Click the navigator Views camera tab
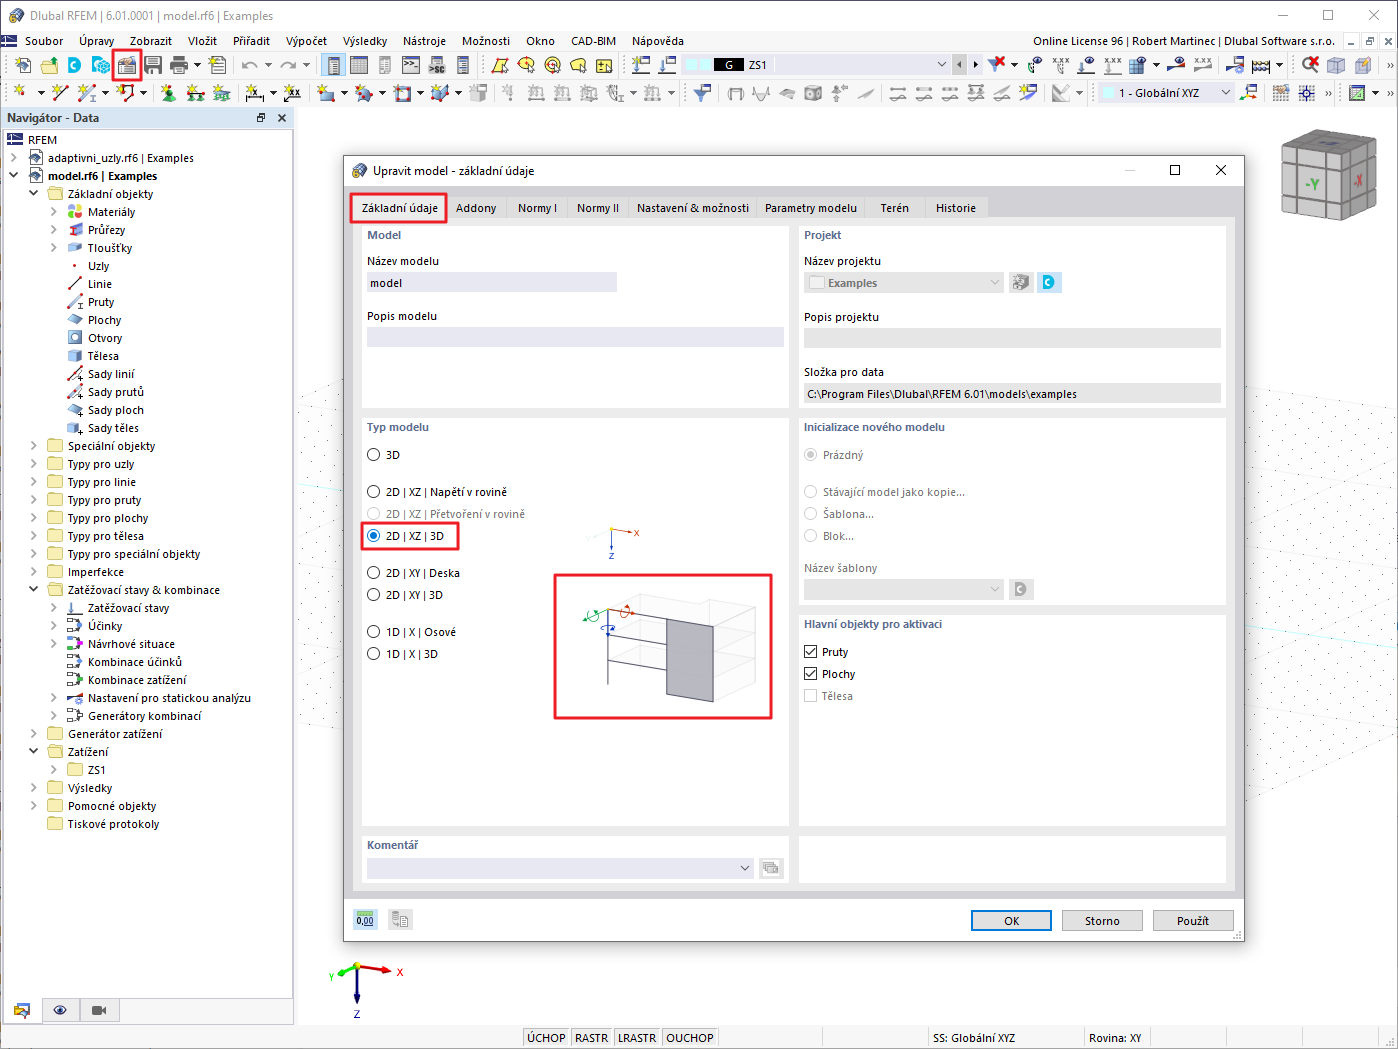Image resolution: width=1398 pixels, height=1049 pixels. coord(98,1010)
